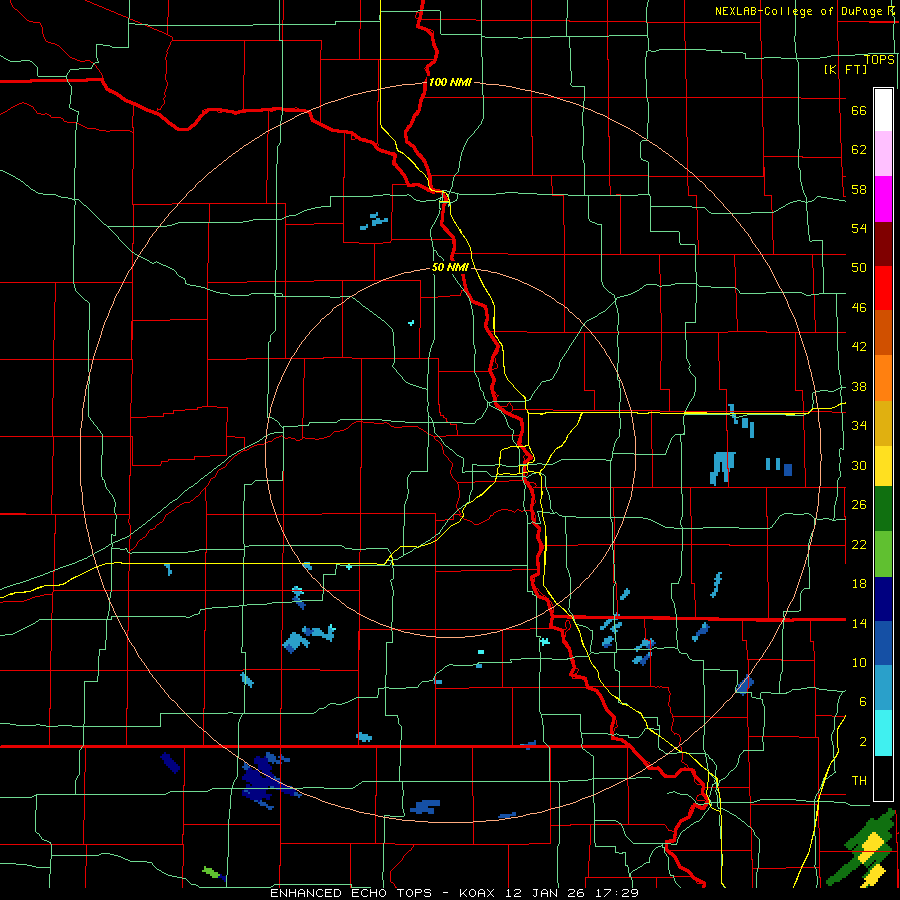Screen dimensions: 900x900
Task: Click legend value 62
Action: coord(859,150)
